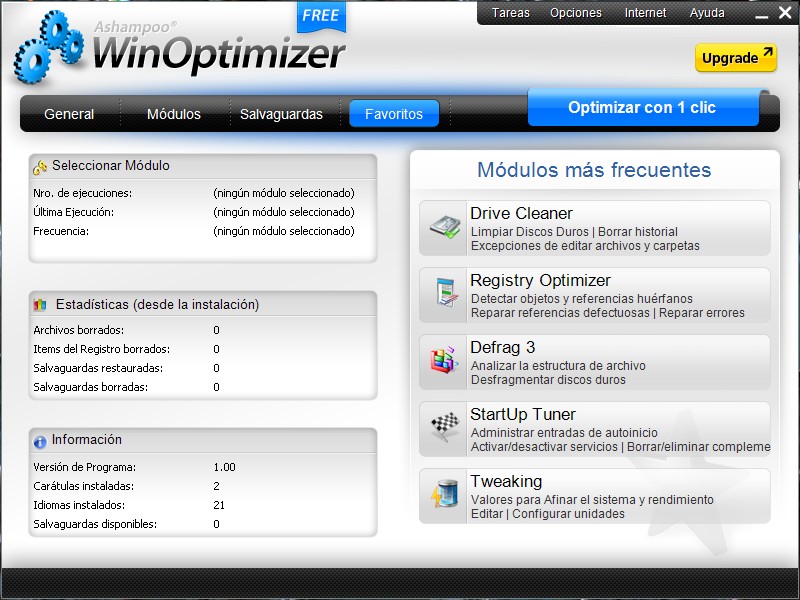This screenshot has height=600, width=800.
Task: Click the 'Información' panel title
Action: [87, 439]
